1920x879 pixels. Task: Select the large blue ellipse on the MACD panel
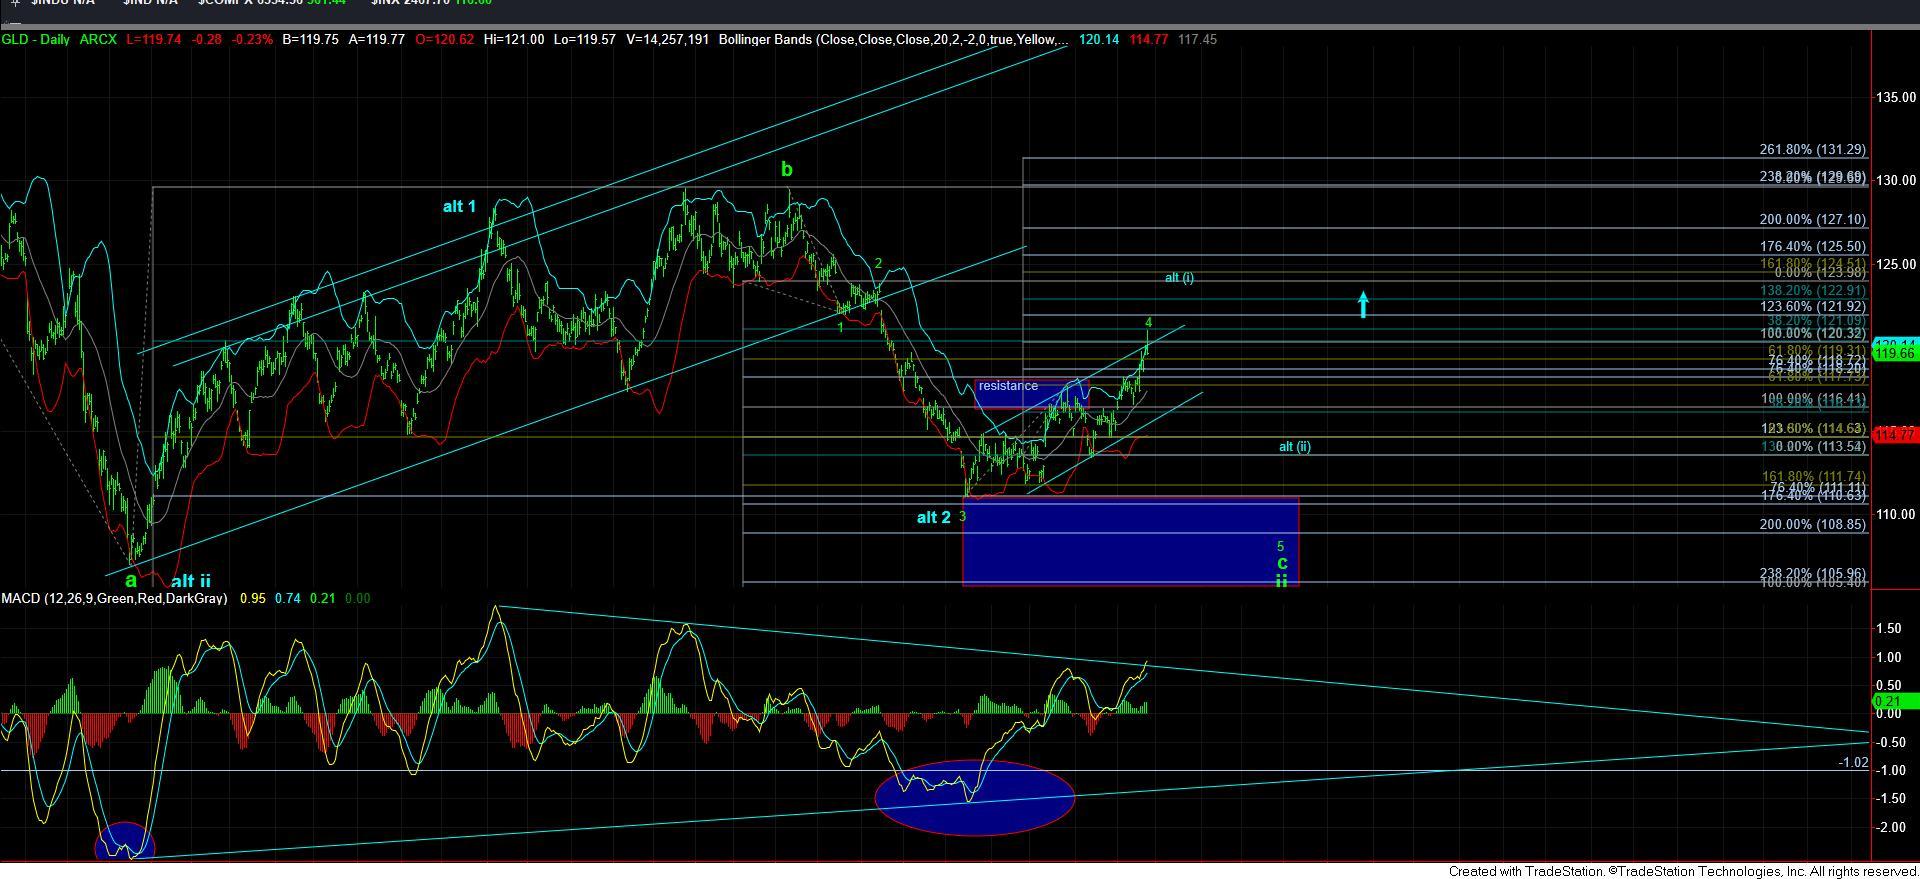pos(974,797)
